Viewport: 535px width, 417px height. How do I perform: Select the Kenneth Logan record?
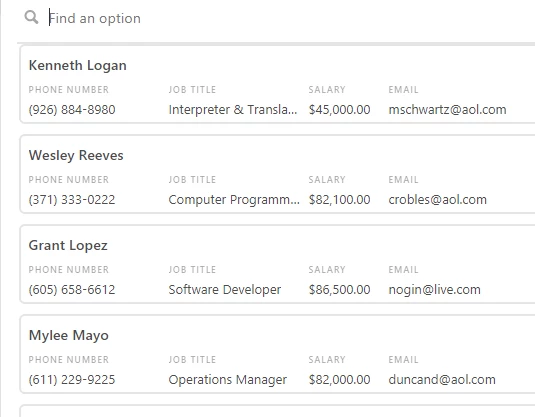(x=277, y=84)
